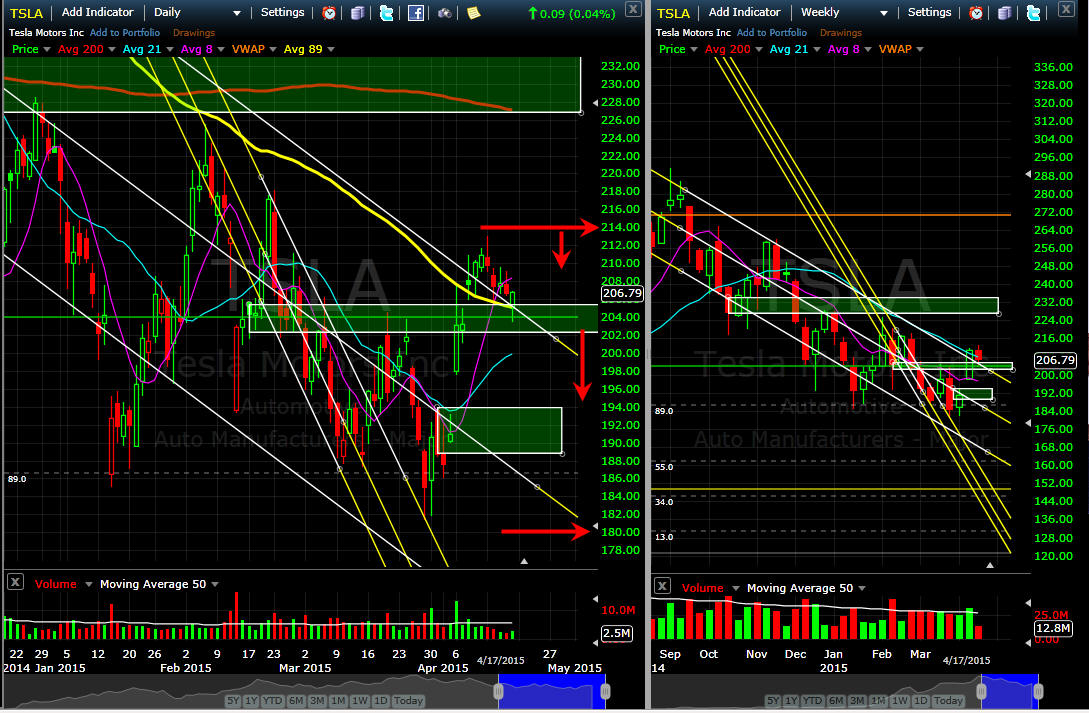
Task: Click database stack icon on Daily chart
Action: coord(358,12)
